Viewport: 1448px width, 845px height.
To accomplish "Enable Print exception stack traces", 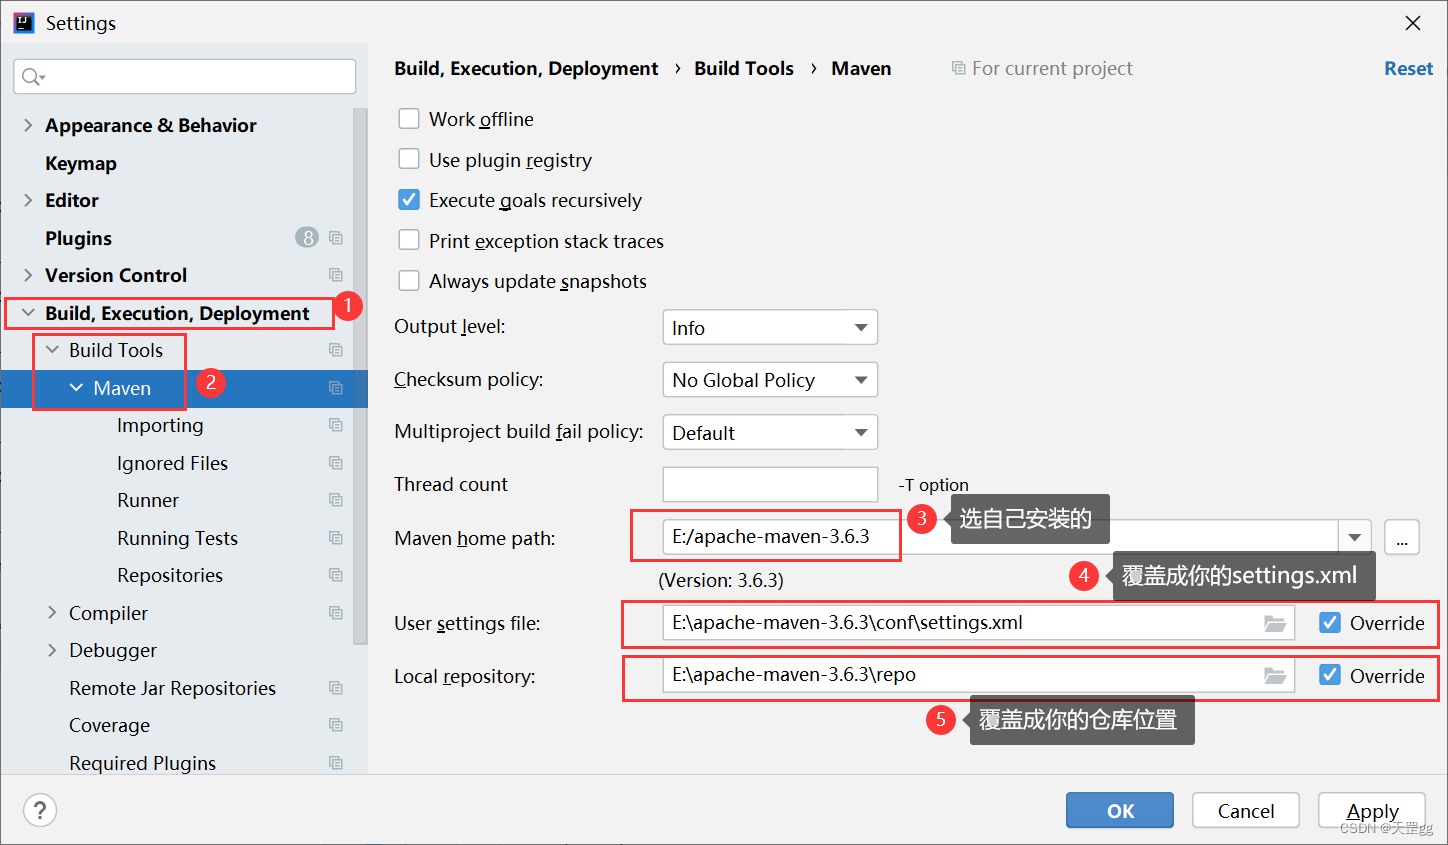I will 409,241.
